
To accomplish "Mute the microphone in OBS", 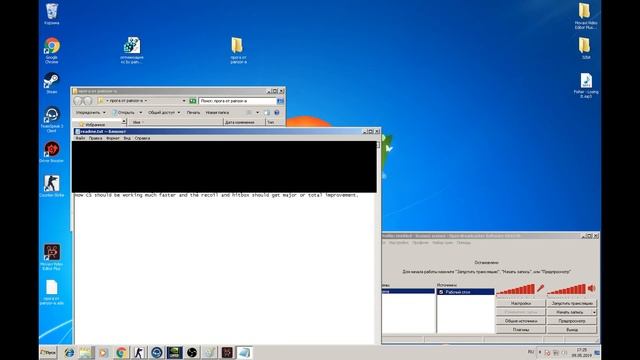I will 540,288.
